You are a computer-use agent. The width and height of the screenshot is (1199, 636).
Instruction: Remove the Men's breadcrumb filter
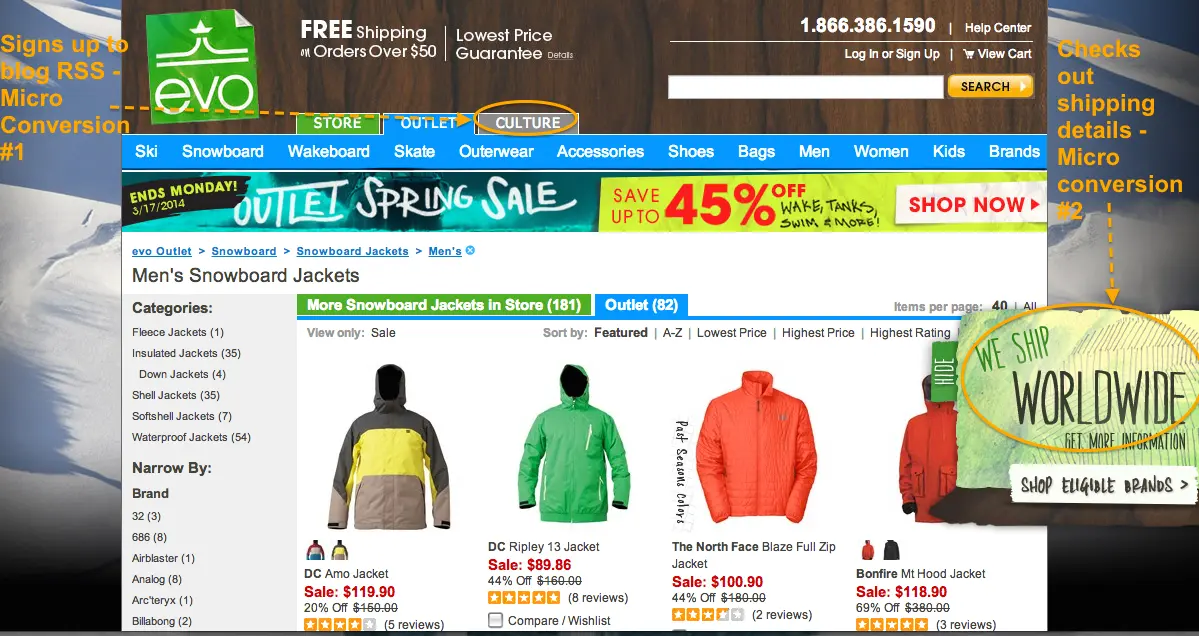coord(470,250)
